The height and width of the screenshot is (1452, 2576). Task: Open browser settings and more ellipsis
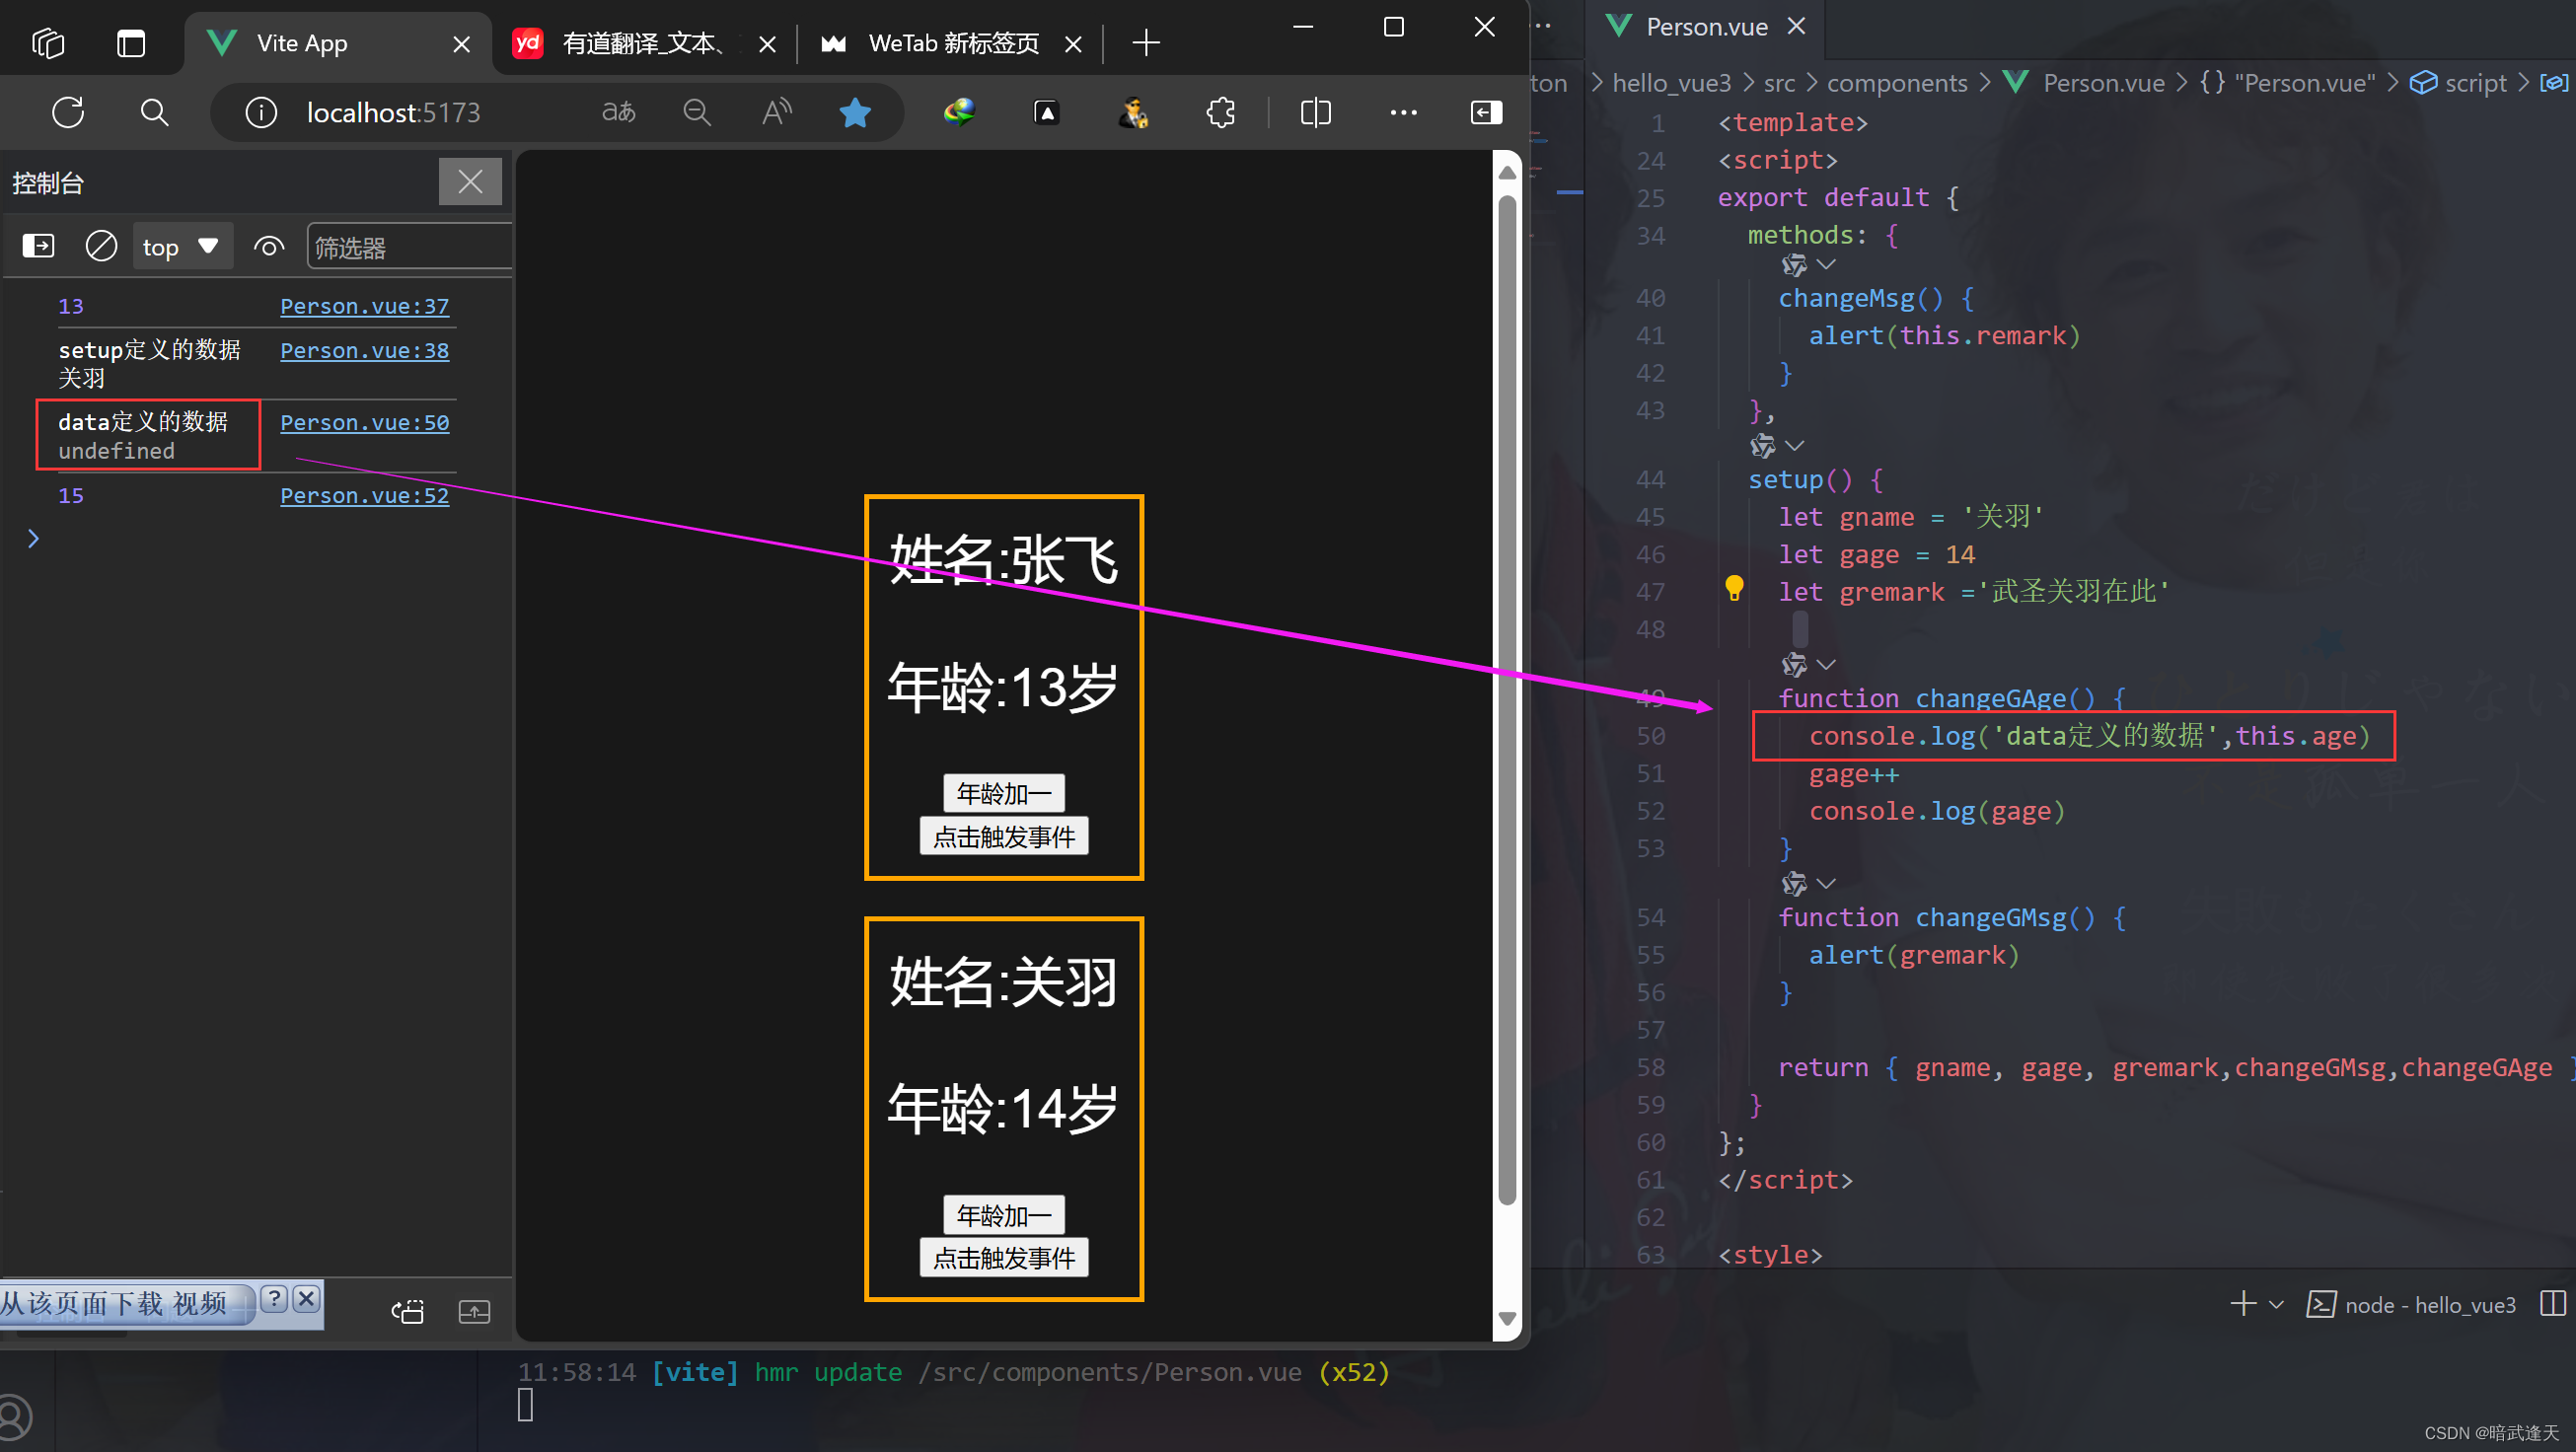[x=1403, y=112]
